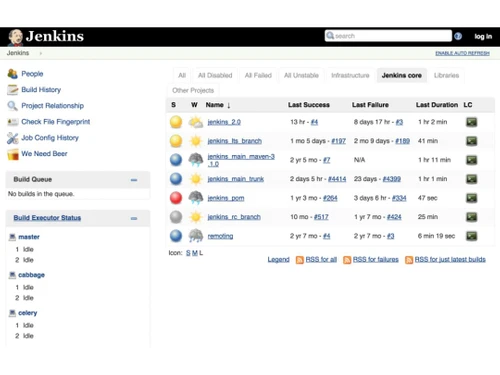Open last console for jenkins_lts_branch

(471, 141)
